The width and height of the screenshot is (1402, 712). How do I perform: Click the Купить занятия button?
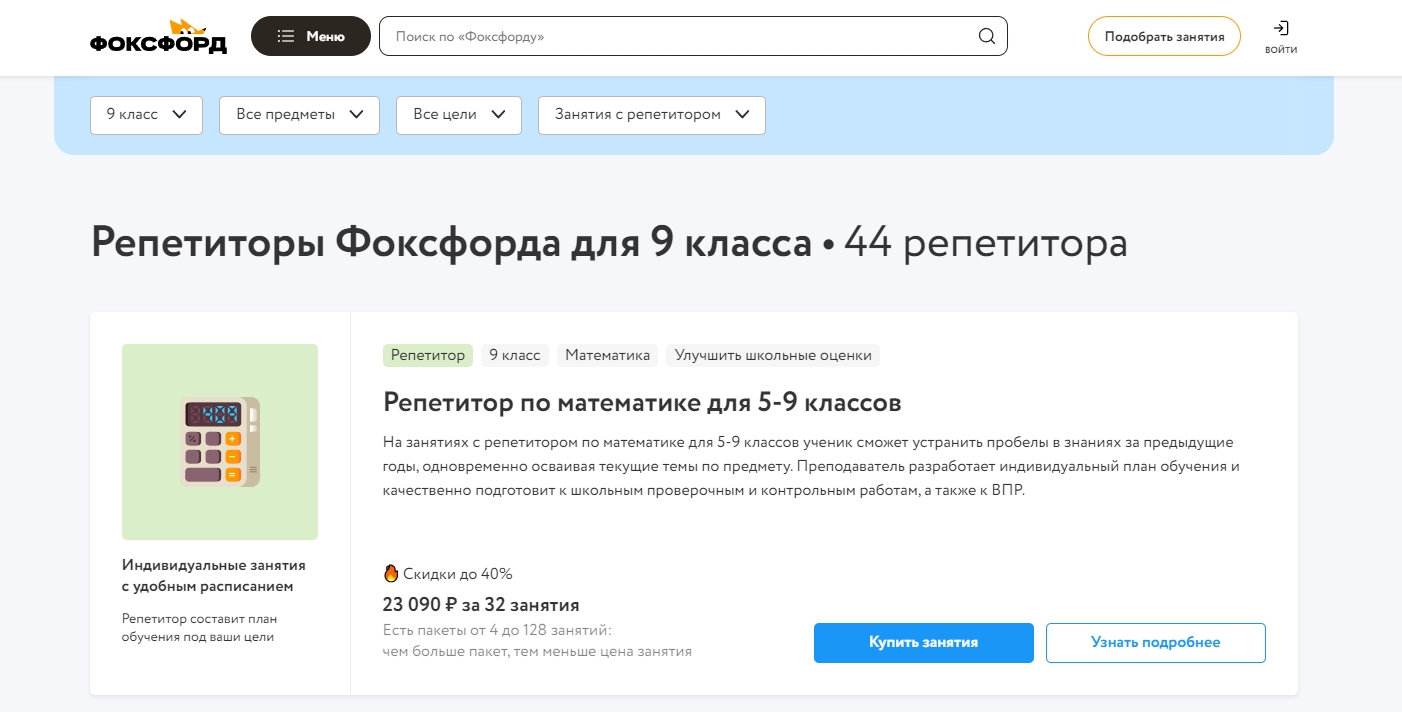click(x=924, y=643)
